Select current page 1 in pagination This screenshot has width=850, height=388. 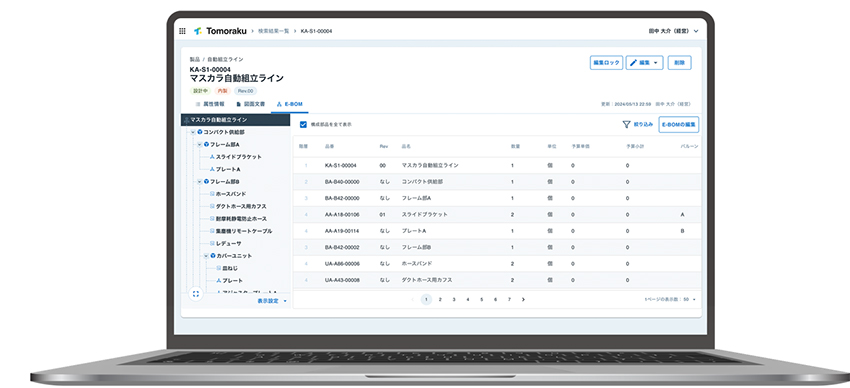[426, 299]
